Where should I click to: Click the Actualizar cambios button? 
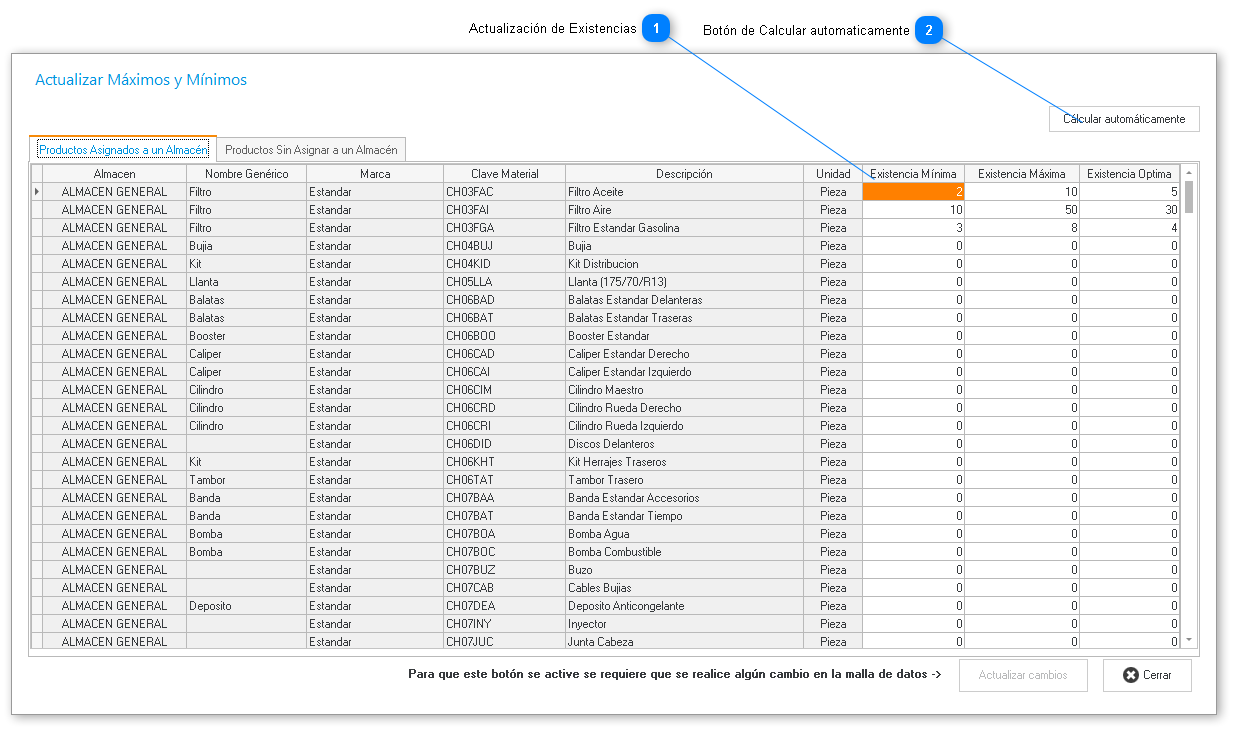point(1023,675)
